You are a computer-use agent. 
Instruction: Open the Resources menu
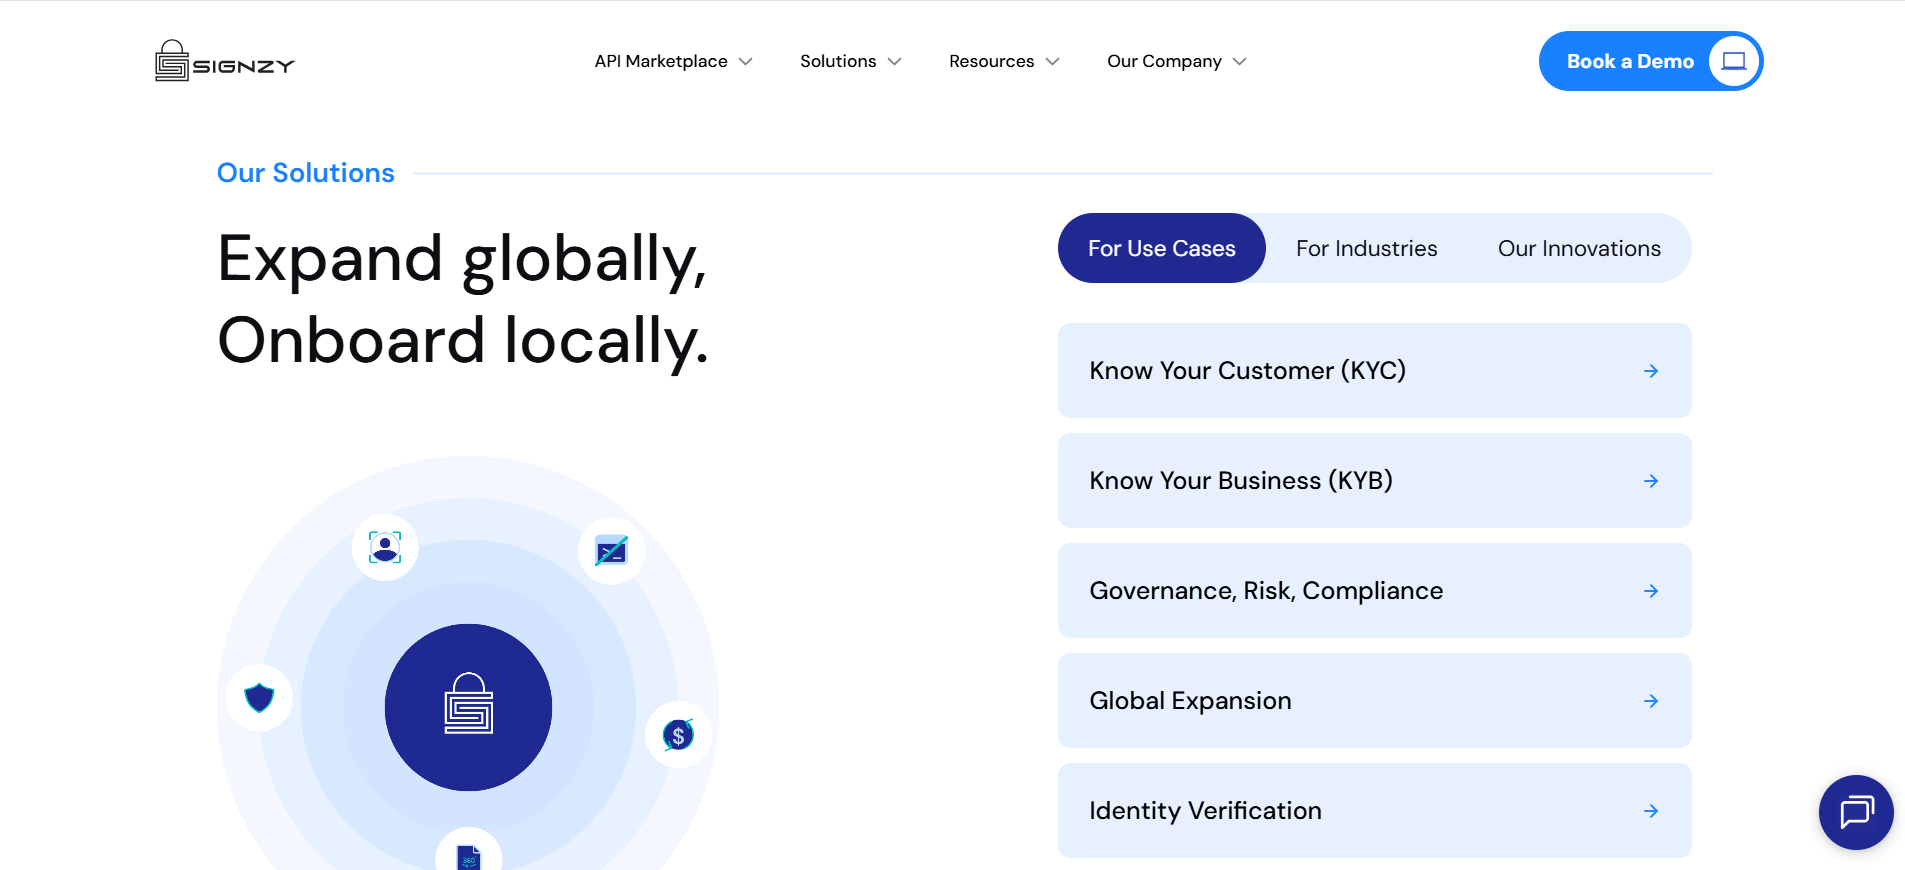point(1005,61)
